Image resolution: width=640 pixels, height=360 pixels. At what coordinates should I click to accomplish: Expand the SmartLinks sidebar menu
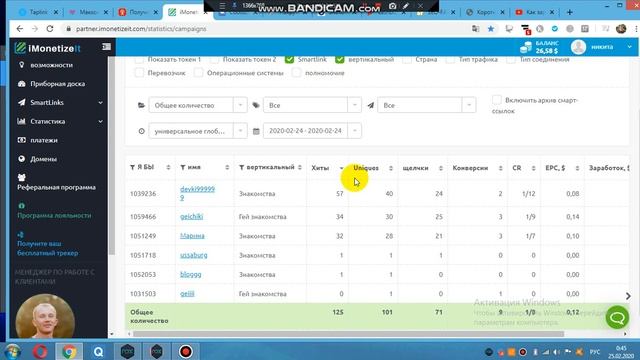[x=60, y=102]
